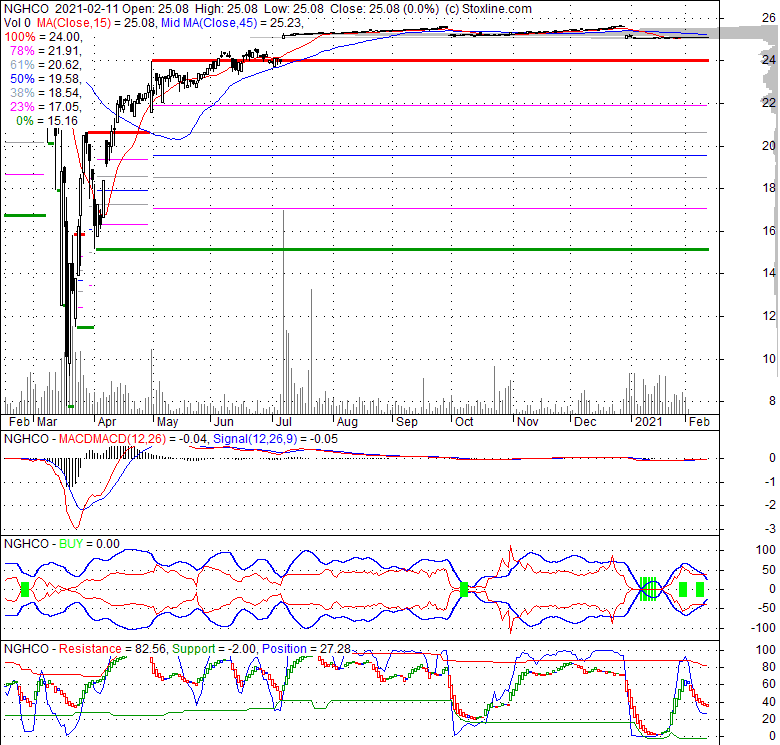
Task: Click the 'Nov' month axis label
Action: (527, 422)
